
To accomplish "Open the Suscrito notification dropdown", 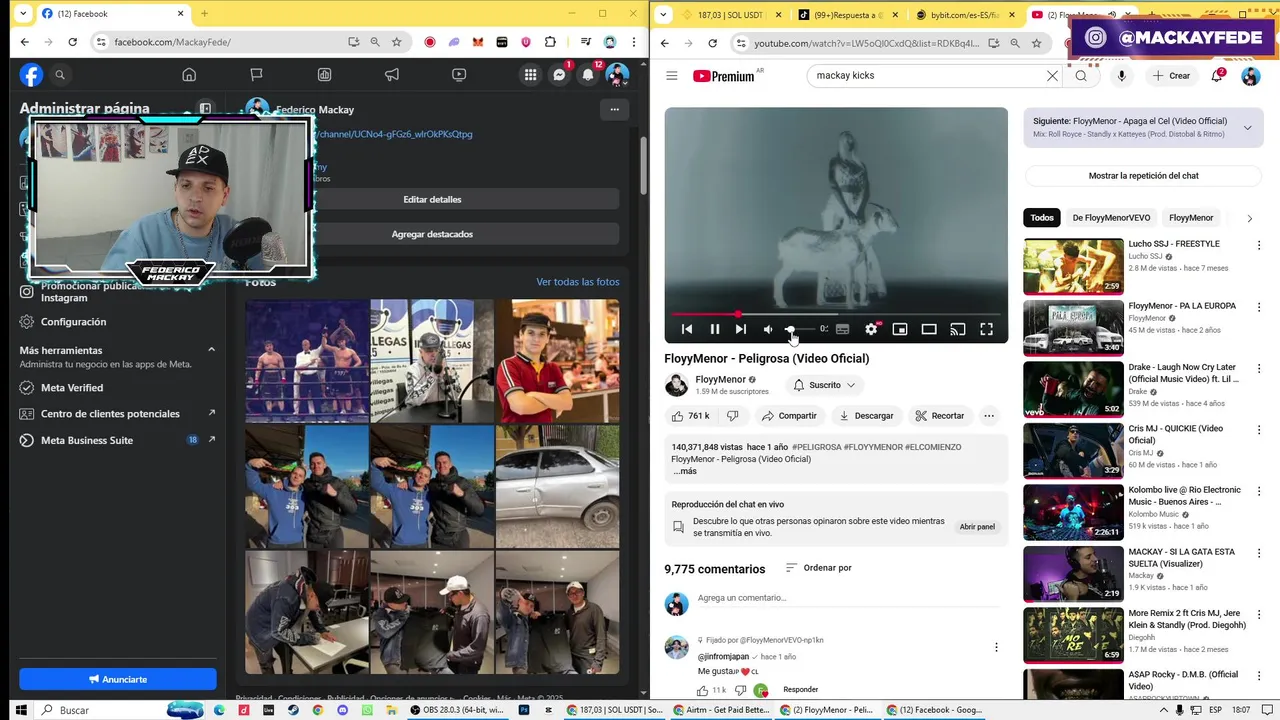I will (825, 385).
